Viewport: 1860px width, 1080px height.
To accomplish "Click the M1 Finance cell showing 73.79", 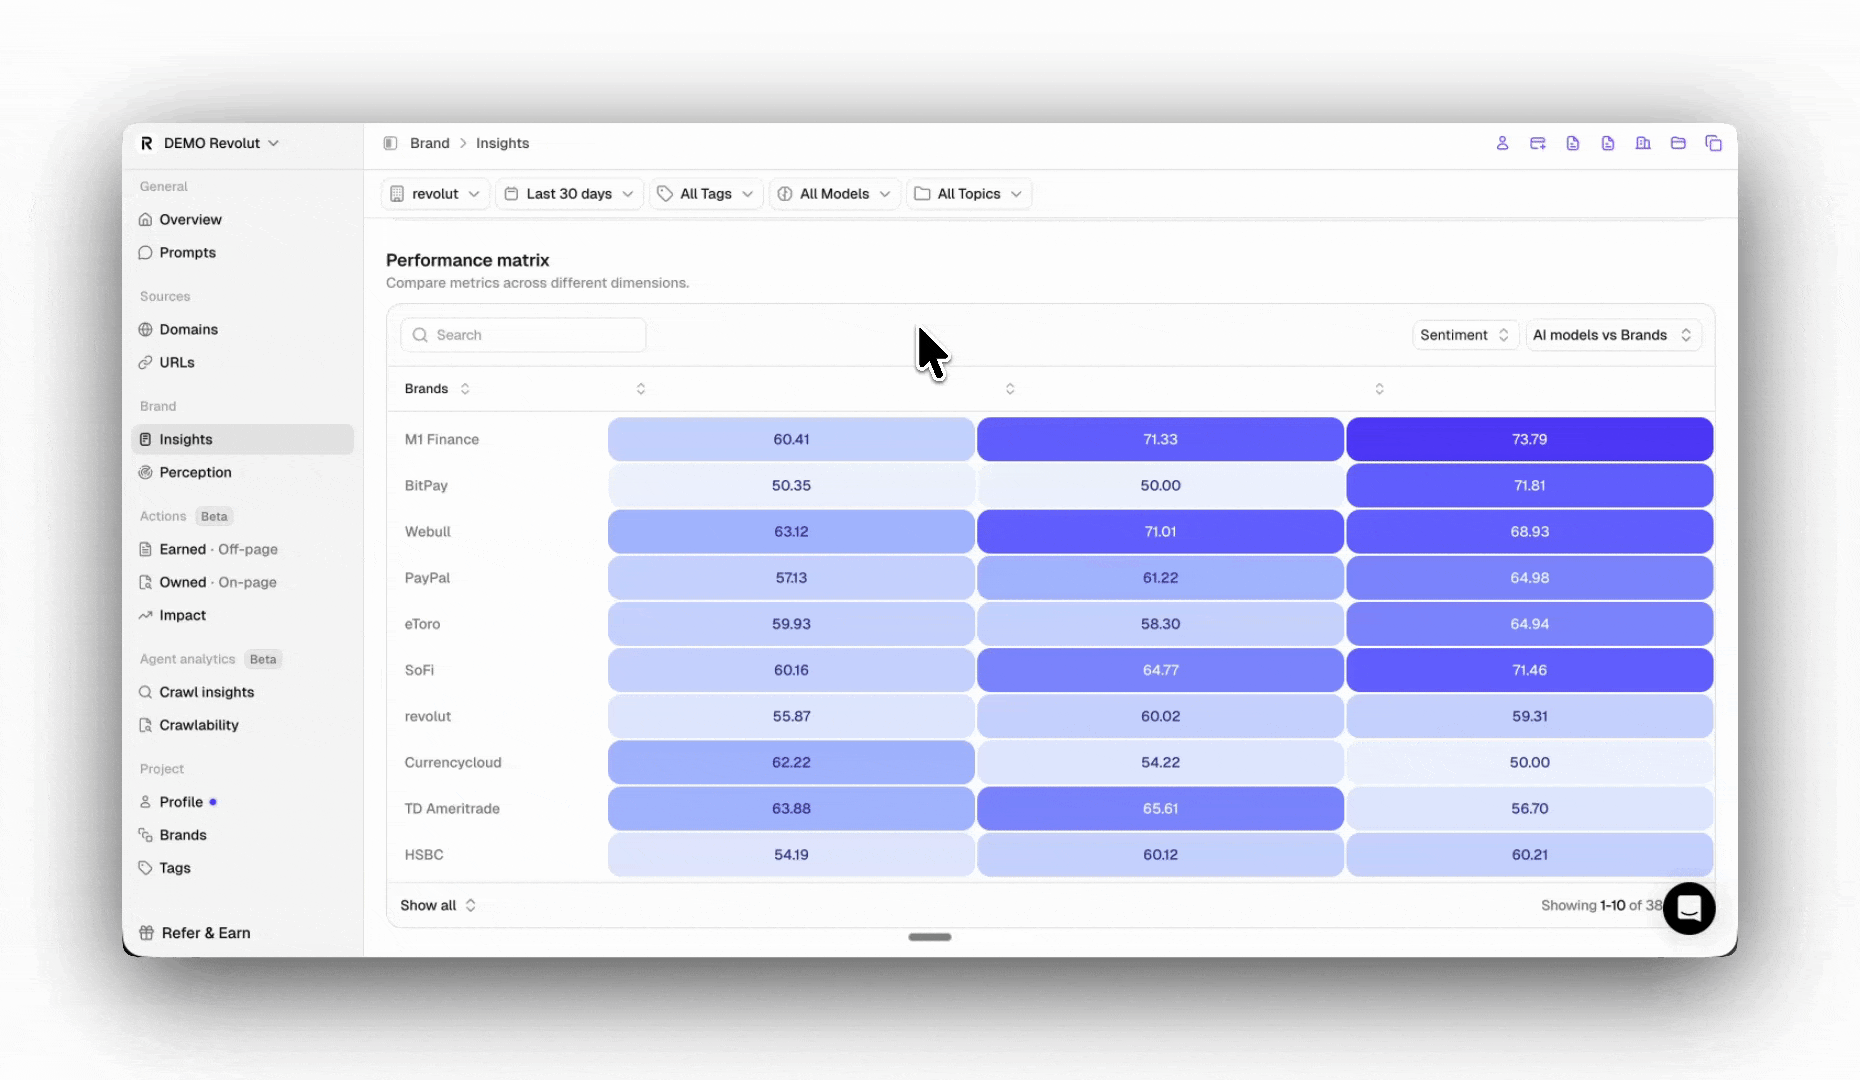I will tap(1530, 439).
